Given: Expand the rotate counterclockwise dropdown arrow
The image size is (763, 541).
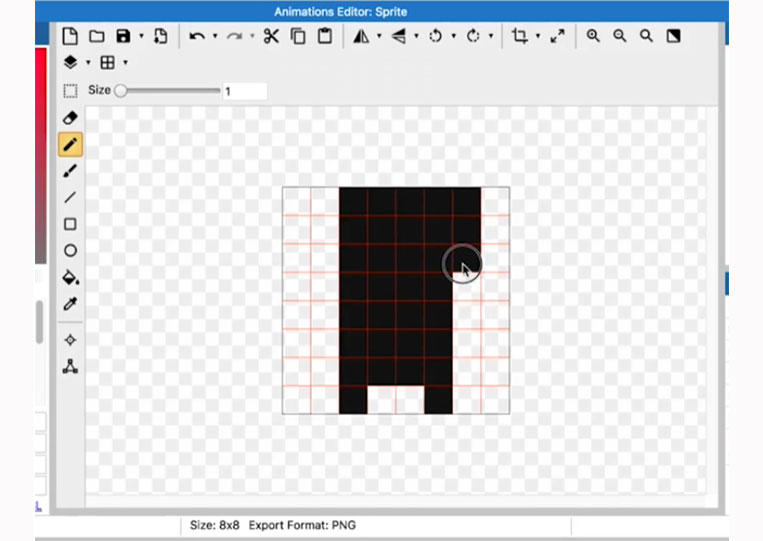Looking at the screenshot, I should (x=454, y=36).
